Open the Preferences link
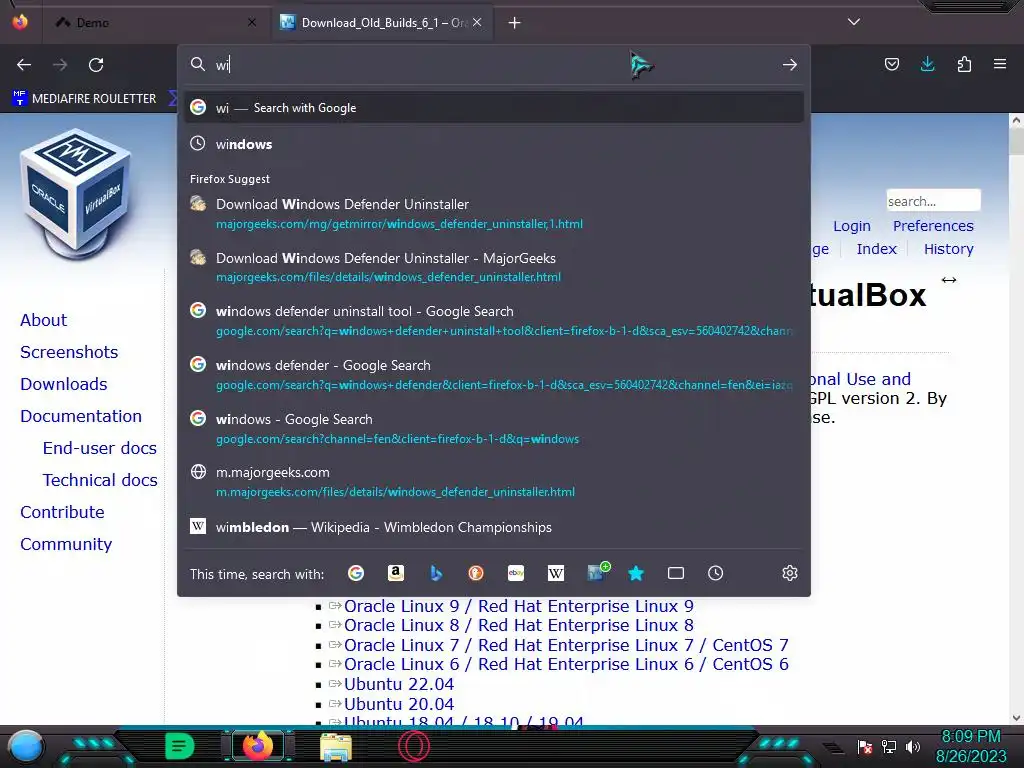The image size is (1024, 768). pyautogui.click(x=933, y=226)
